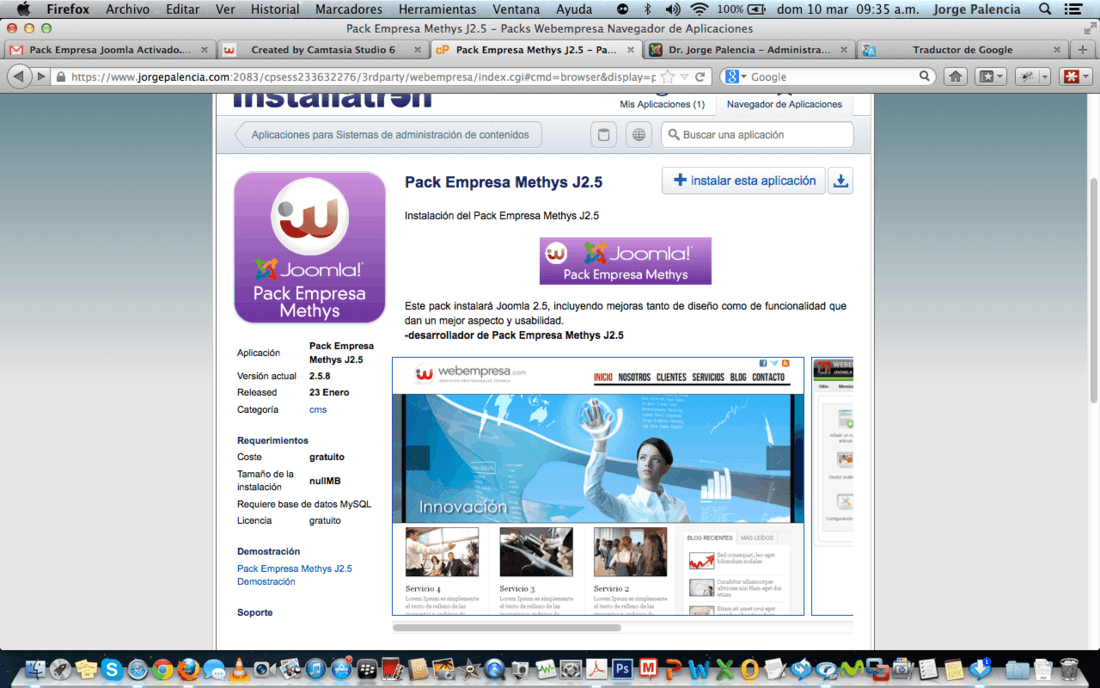Click the date and time in the menu bar
The height and width of the screenshot is (688, 1100).
click(x=847, y=9)
